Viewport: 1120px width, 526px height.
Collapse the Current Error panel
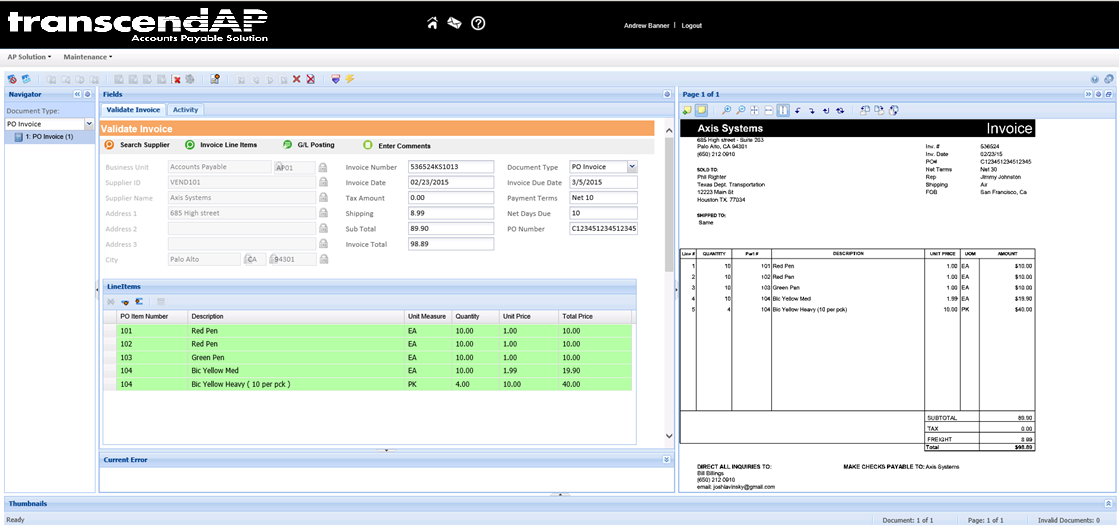pyautogui.click(x=666, y=460)
